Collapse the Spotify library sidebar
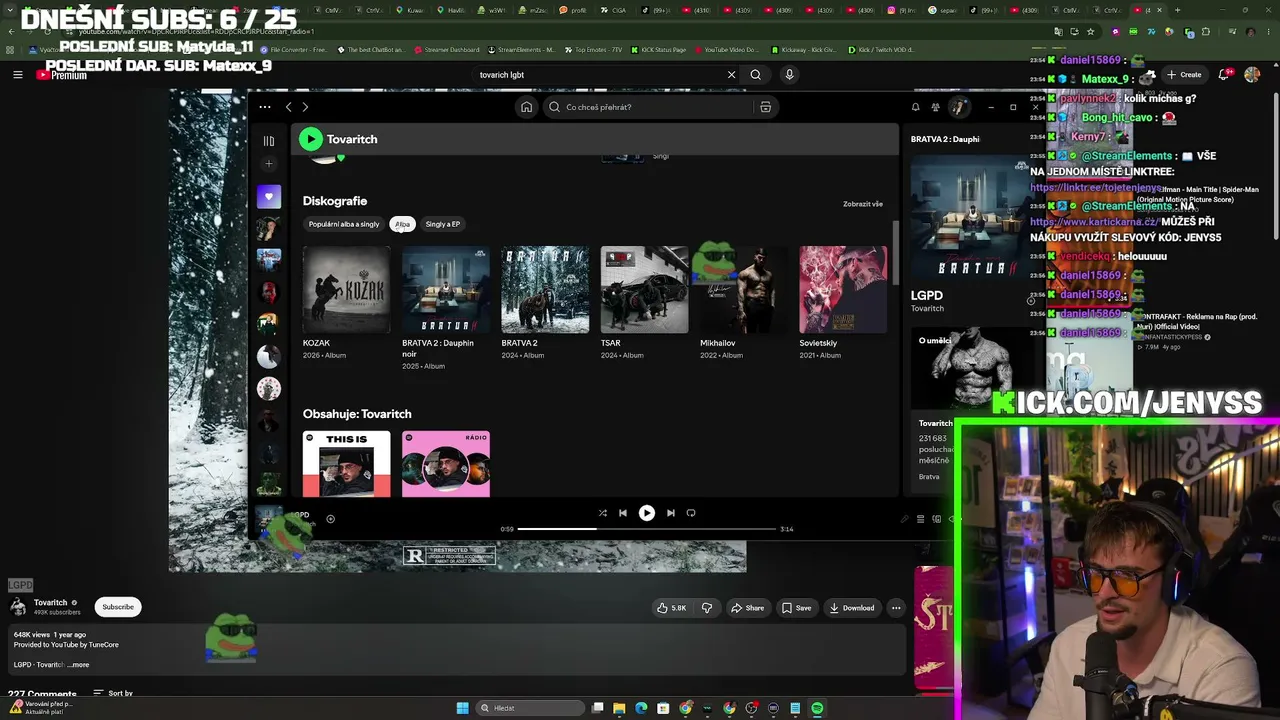1280x720 pixels. click(x=268, y=141)
